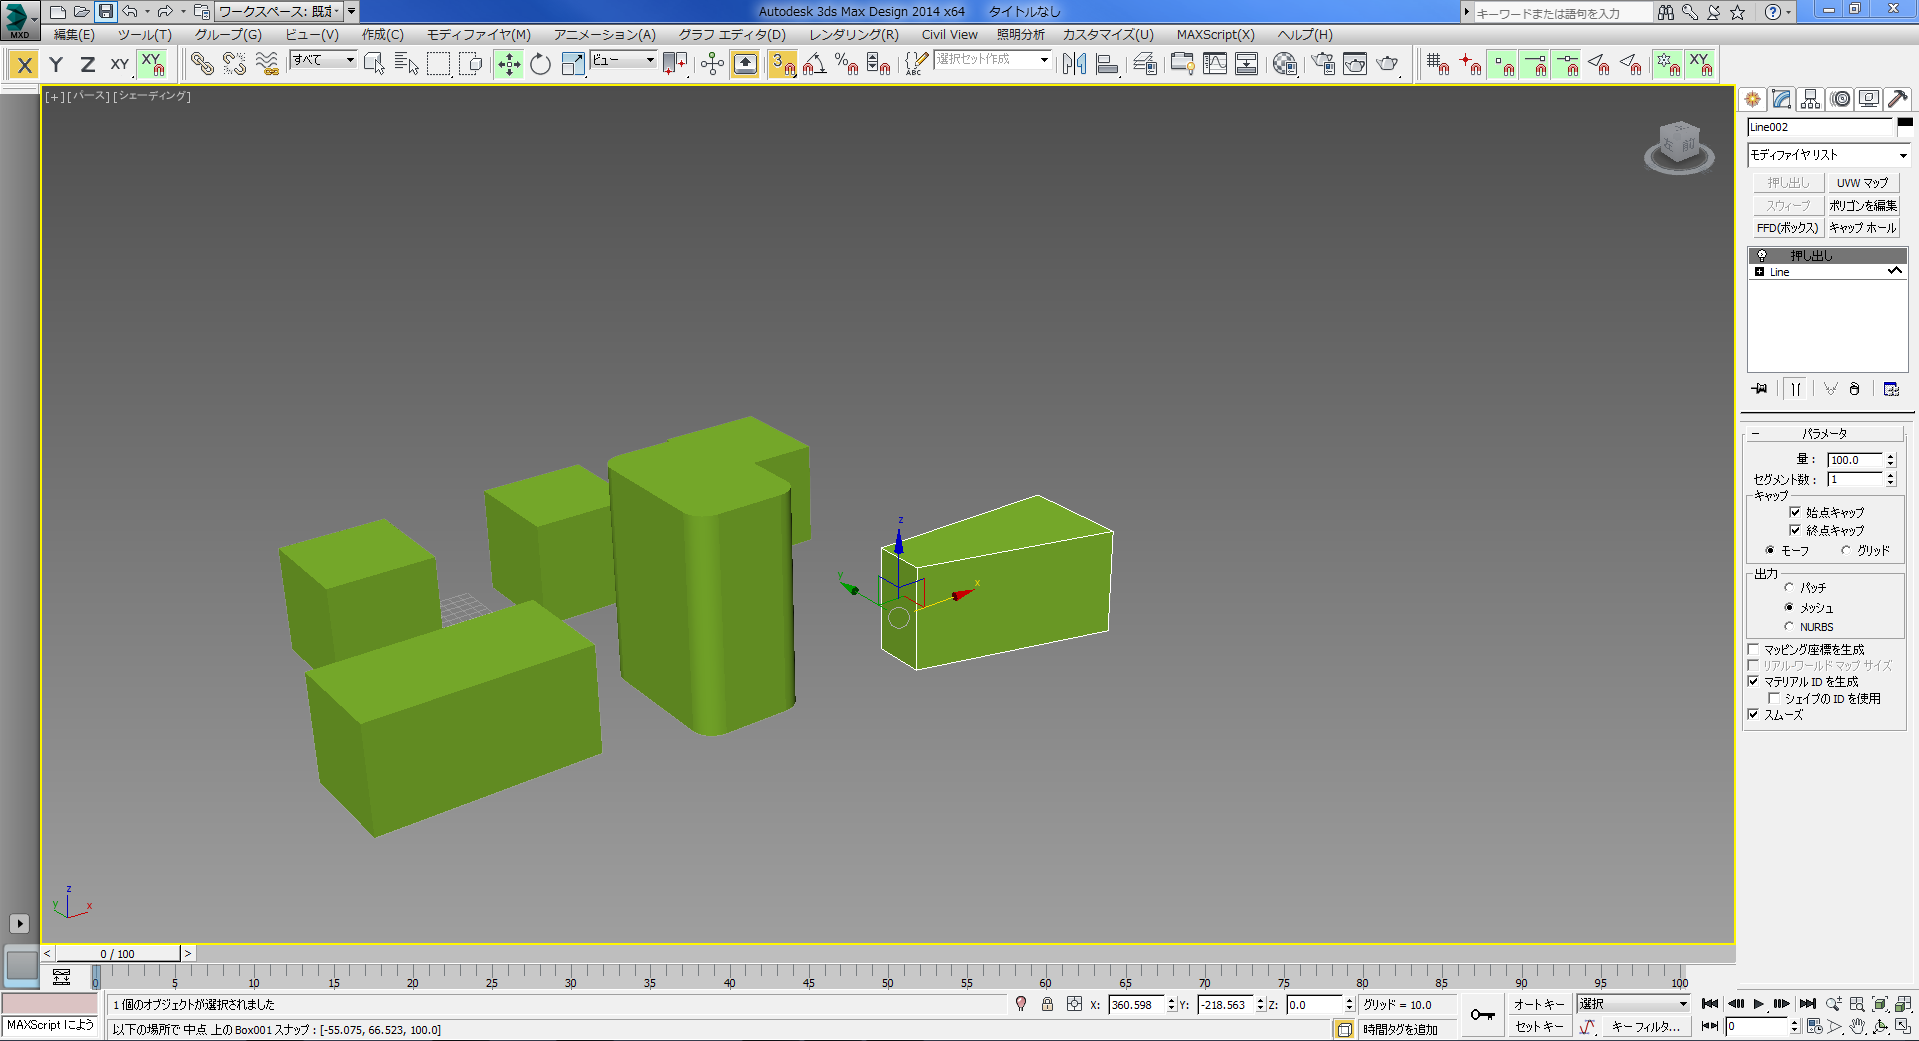The image size is (1919, 1041).
Task: Open the Mirror tool
Action: coord(1074,65)
